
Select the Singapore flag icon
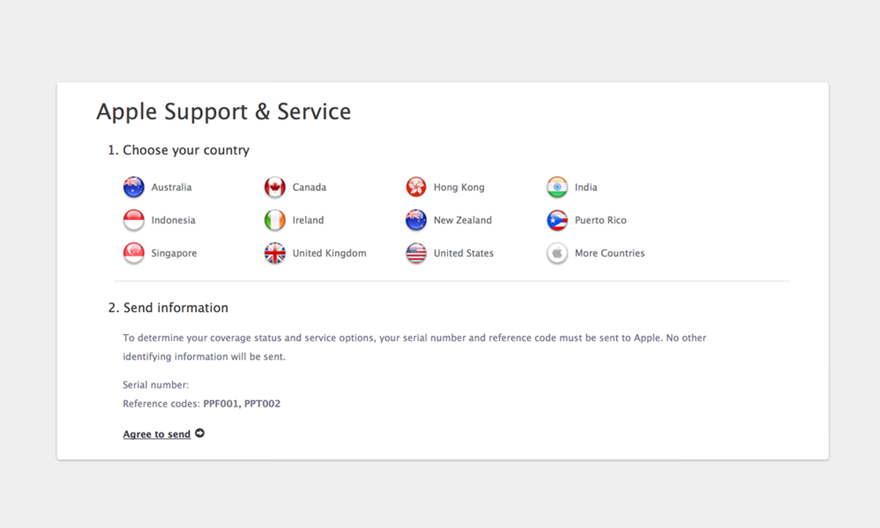(x=134, y=253)
